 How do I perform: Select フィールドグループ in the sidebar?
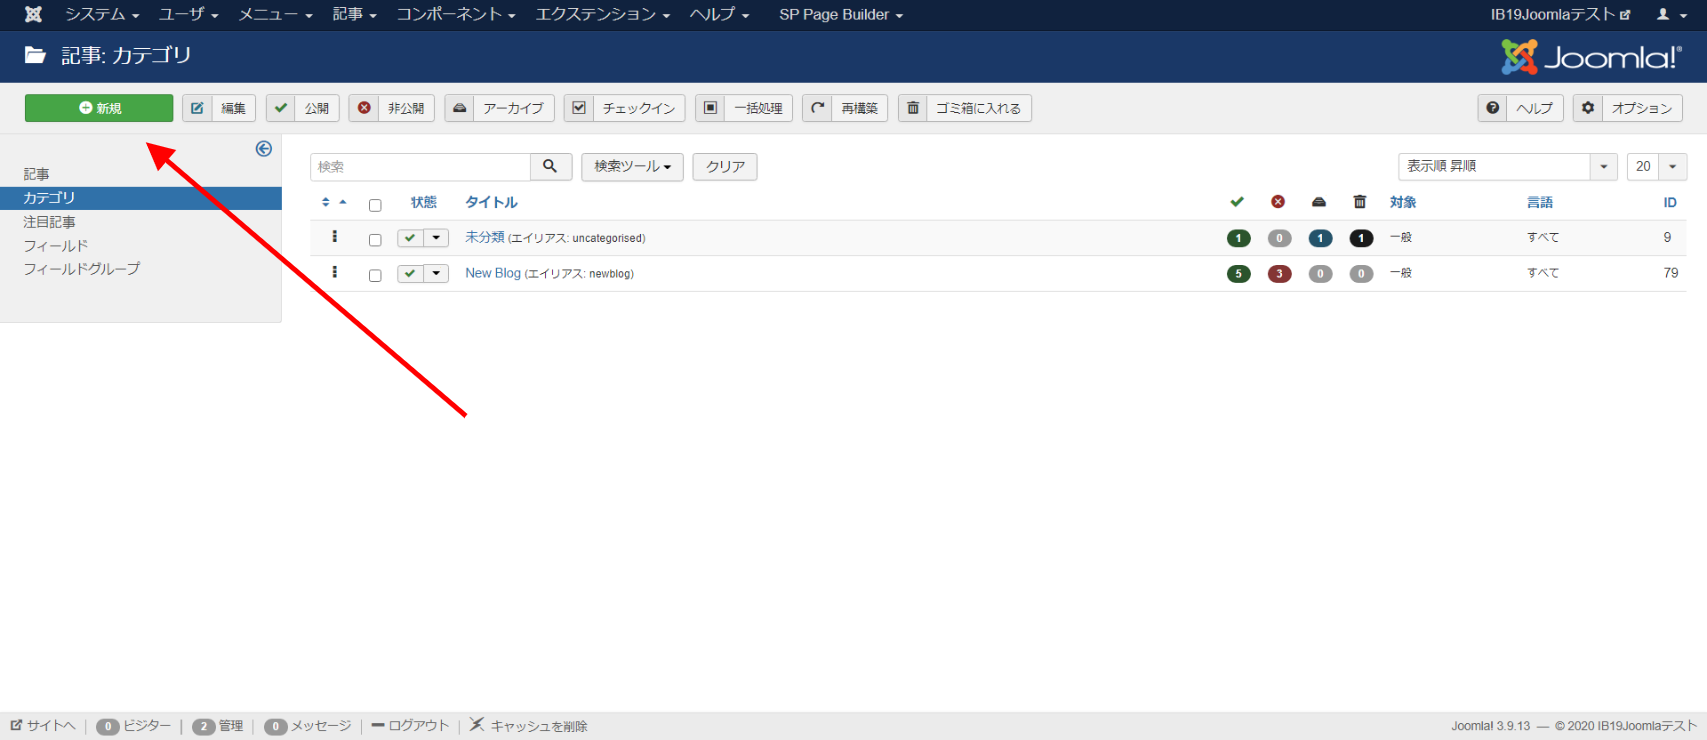pyautogui.click(x=82, y=268)
